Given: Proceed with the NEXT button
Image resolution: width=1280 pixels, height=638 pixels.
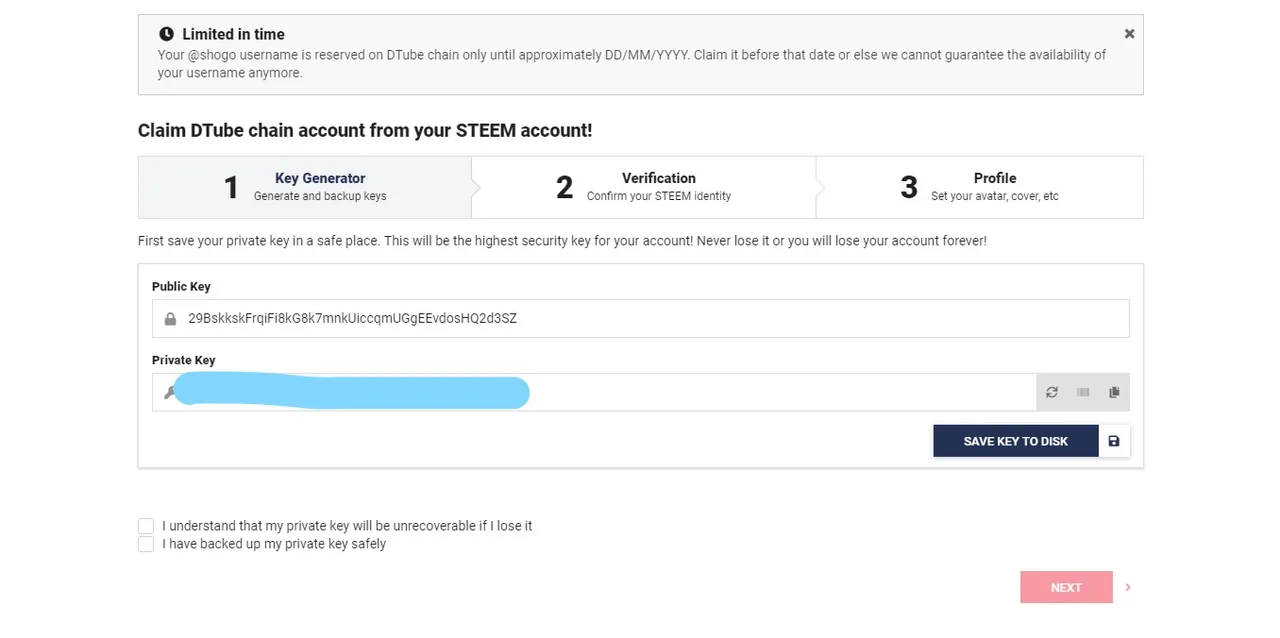Looking at the screenshot, I should click(x=1066, y=587).
